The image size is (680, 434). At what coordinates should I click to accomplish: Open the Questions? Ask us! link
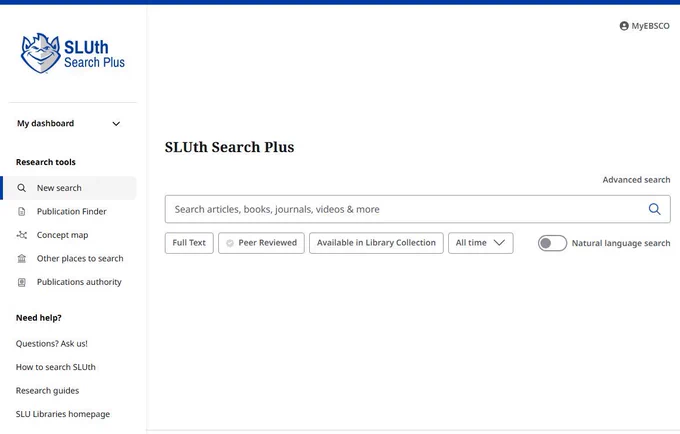click(x=52, y=344)
